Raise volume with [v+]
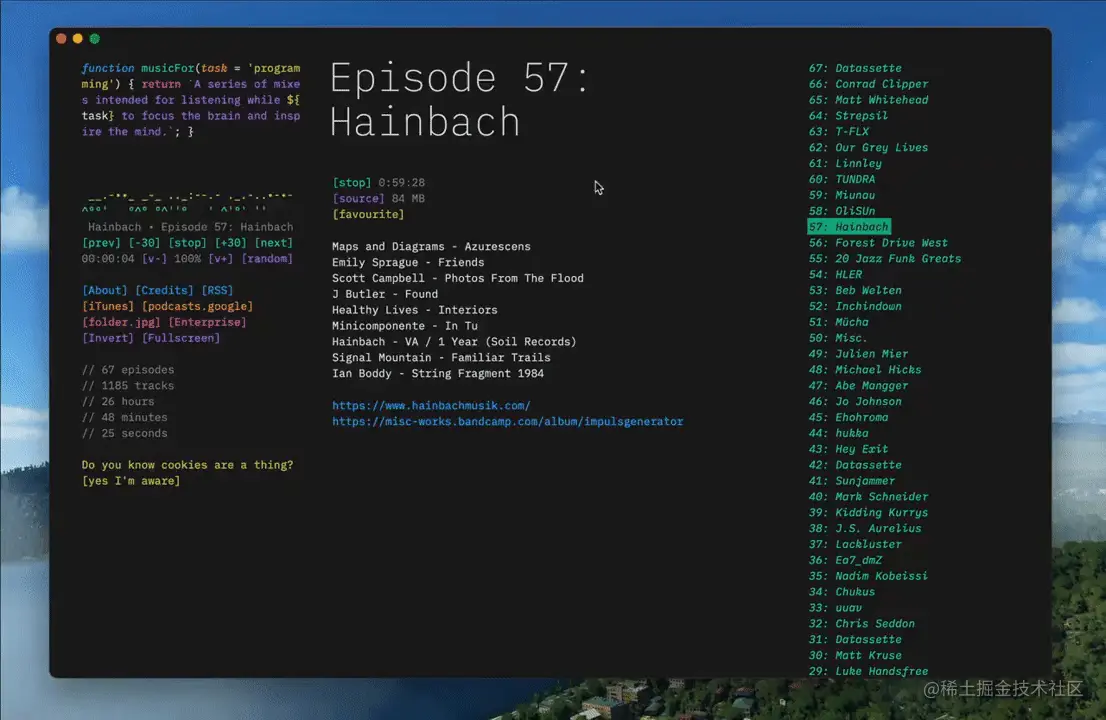The width and height of the screenshot is (1106, 720). (220, 259)
